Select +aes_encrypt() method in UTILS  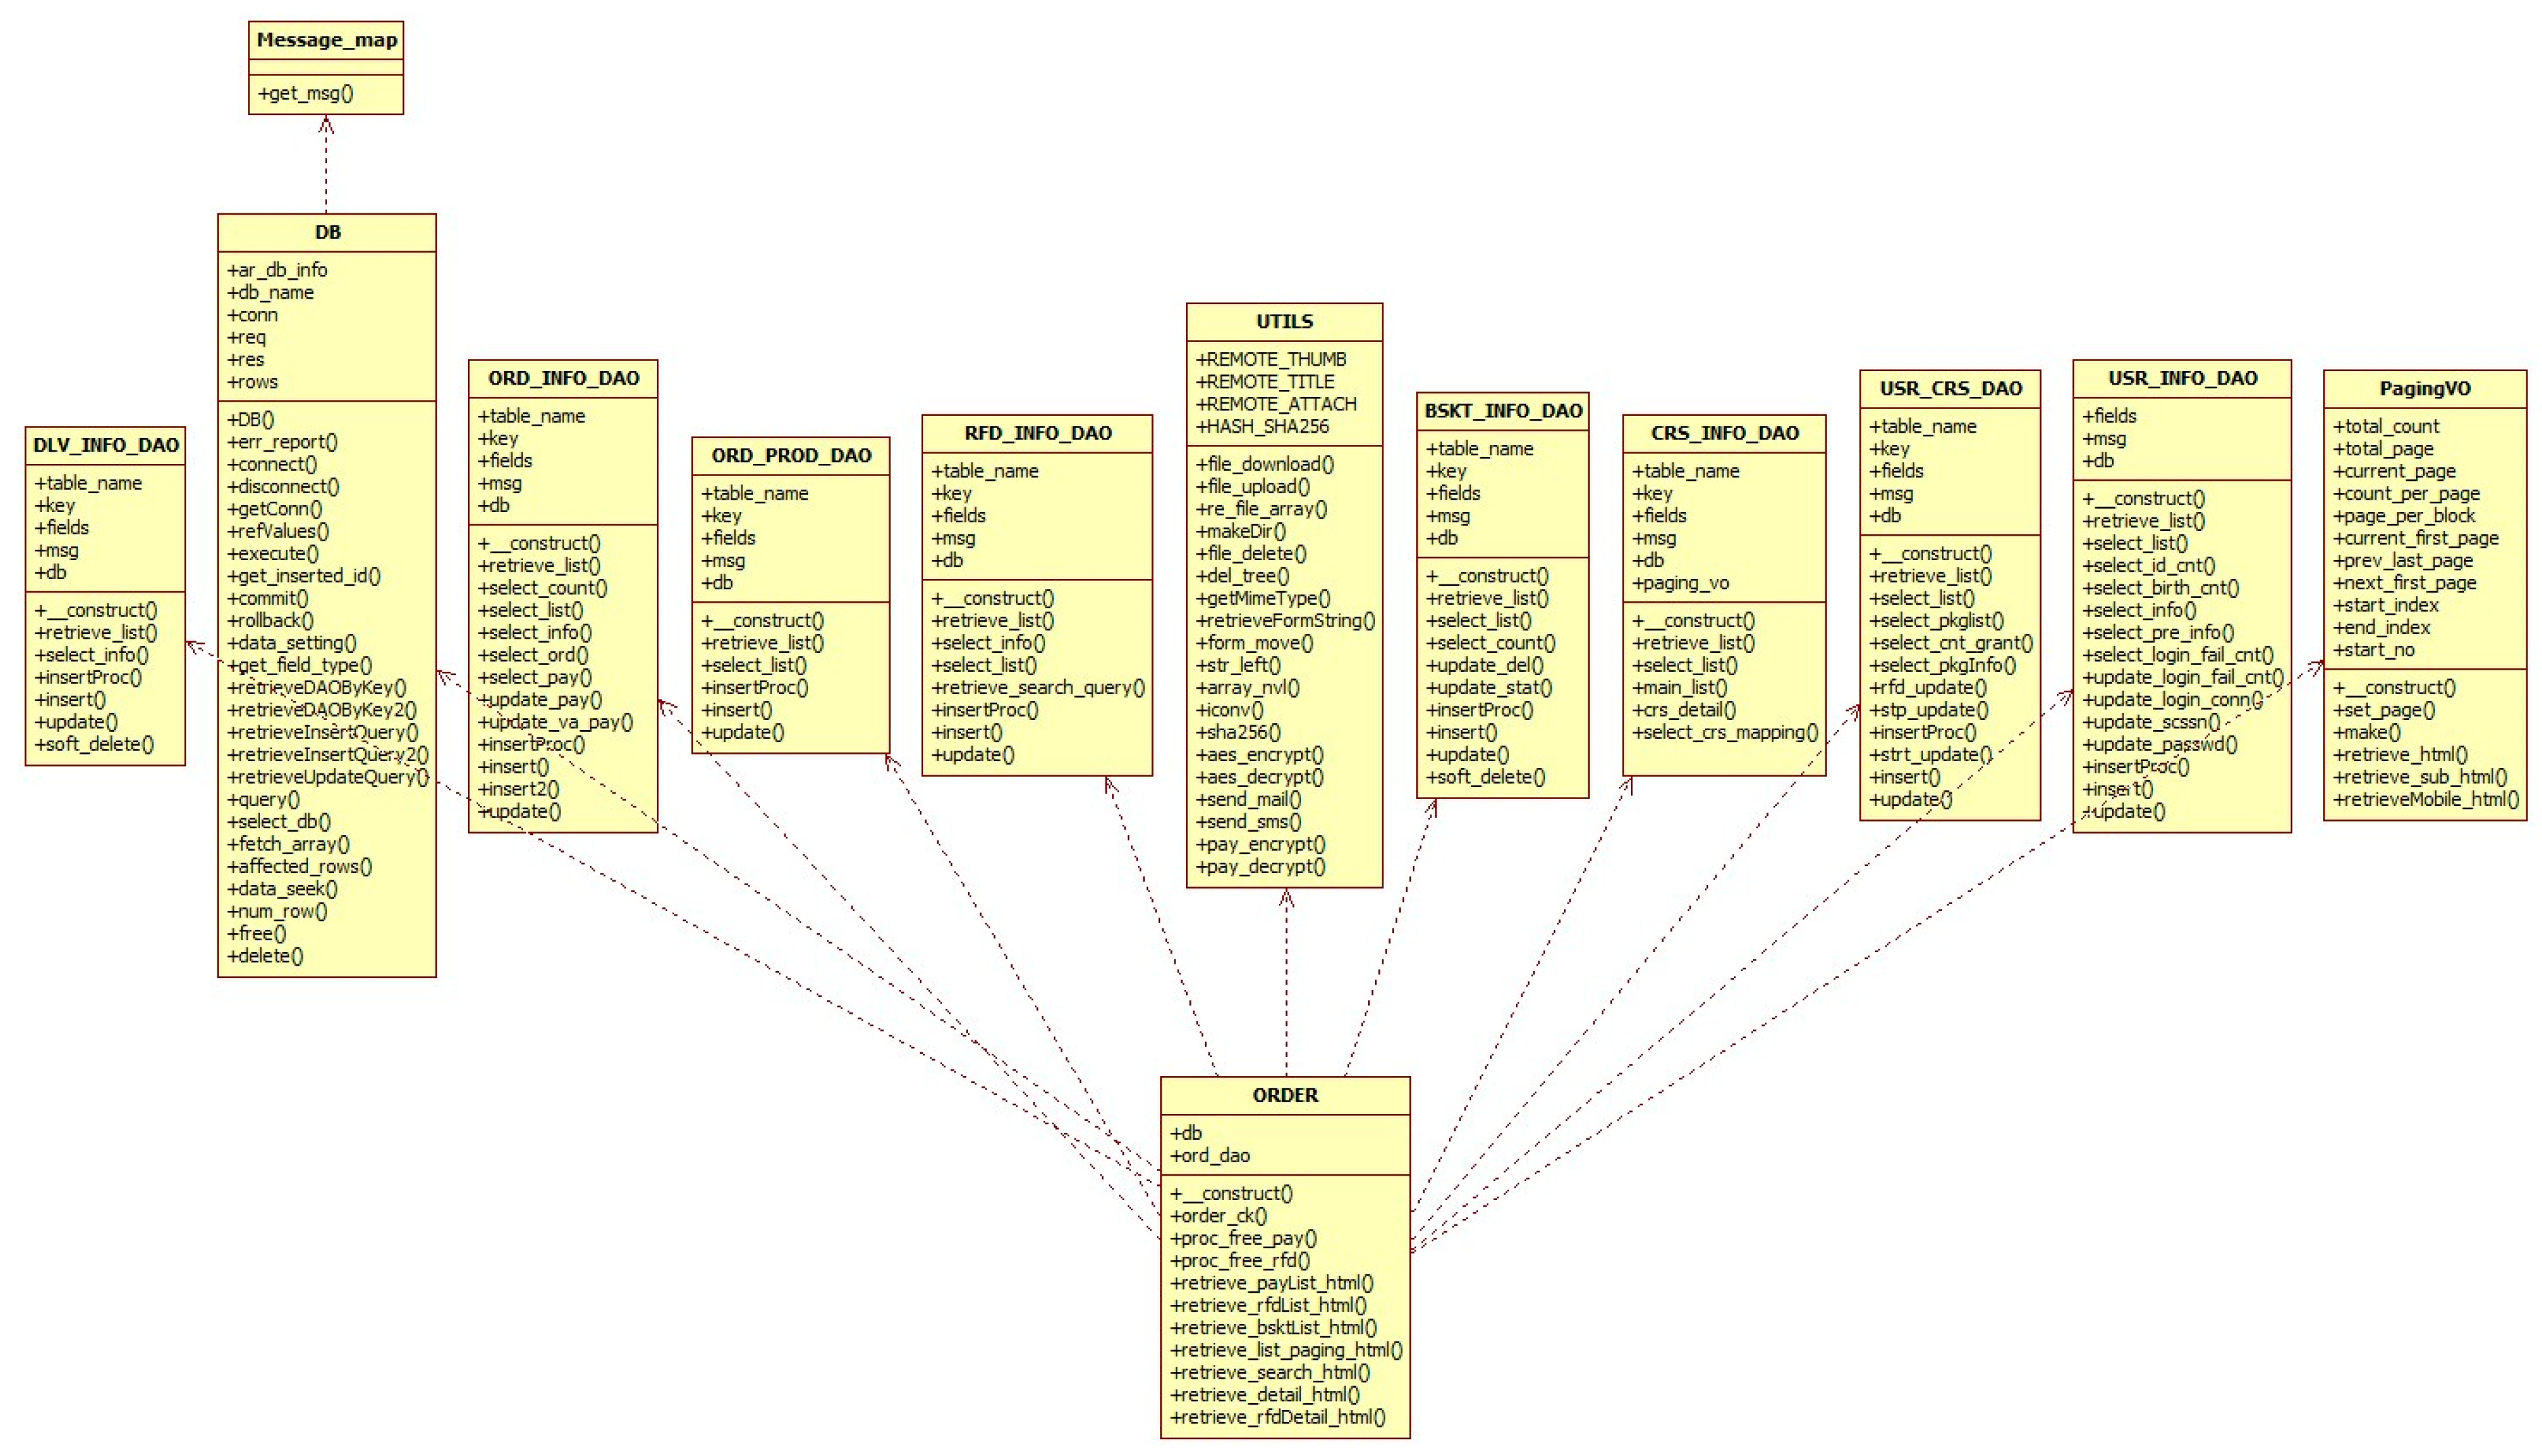(1259, 755)
